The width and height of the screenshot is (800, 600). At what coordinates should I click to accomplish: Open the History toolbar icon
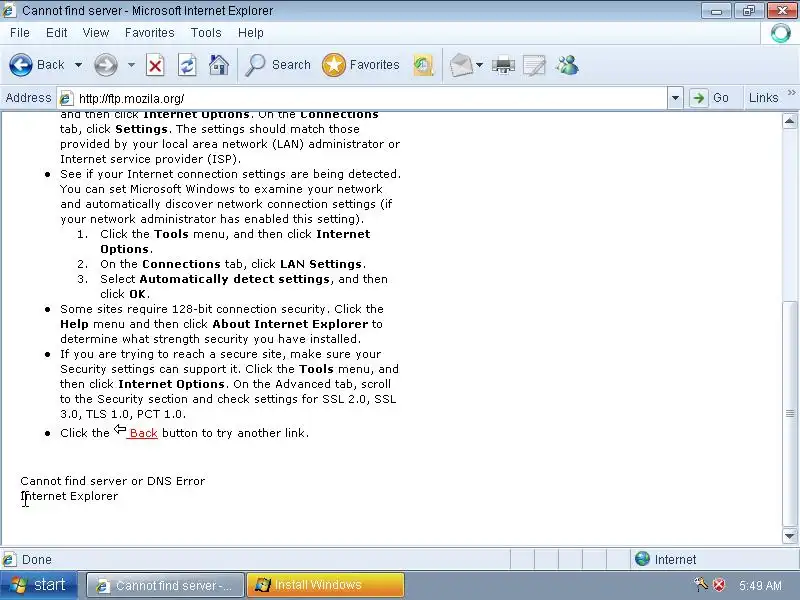(423, 65)
